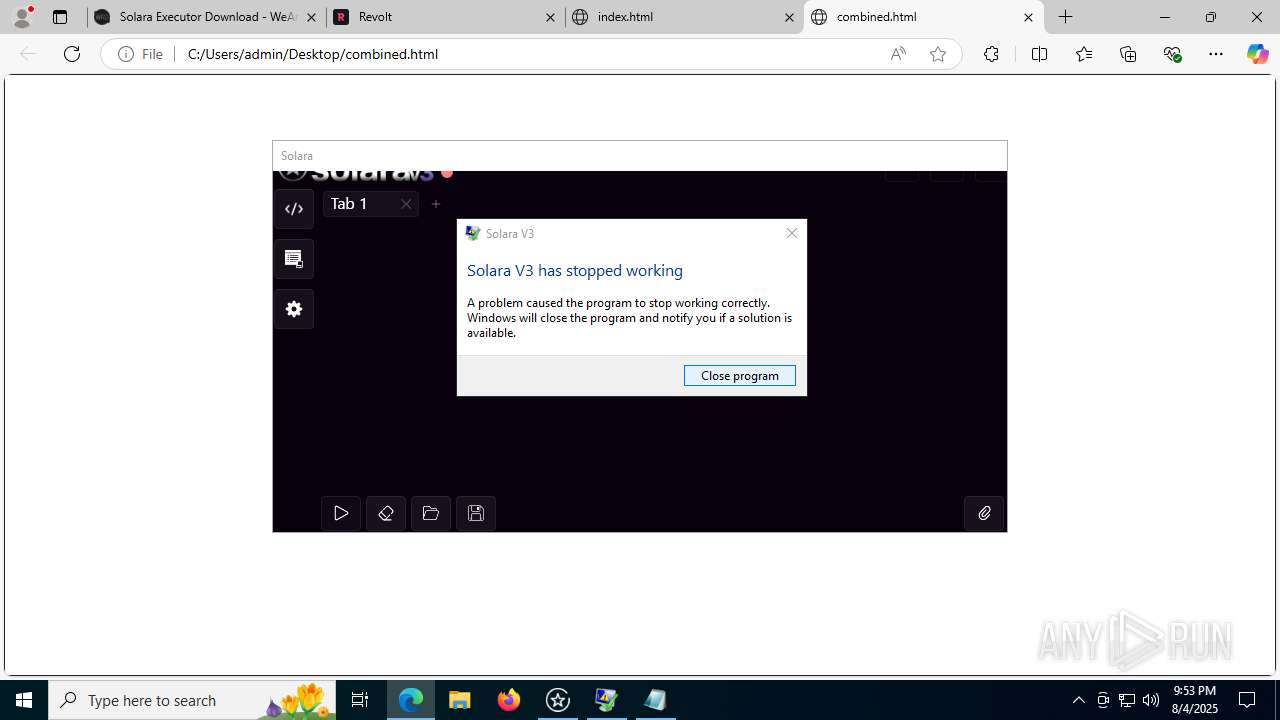
Task: Open browser Extensions puzzle icon
Action: click(x=991, y=54)
